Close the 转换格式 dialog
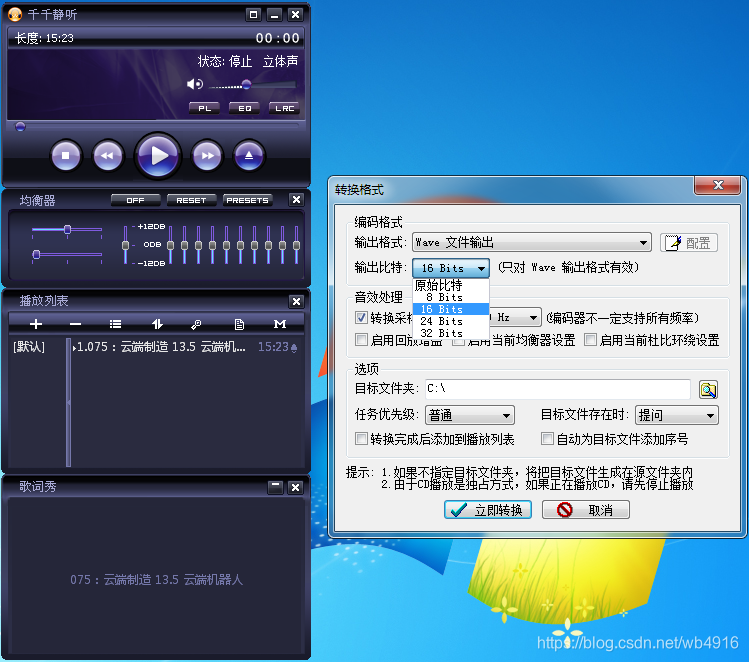This screenshot has height=662, width=749. coord(717,185)
